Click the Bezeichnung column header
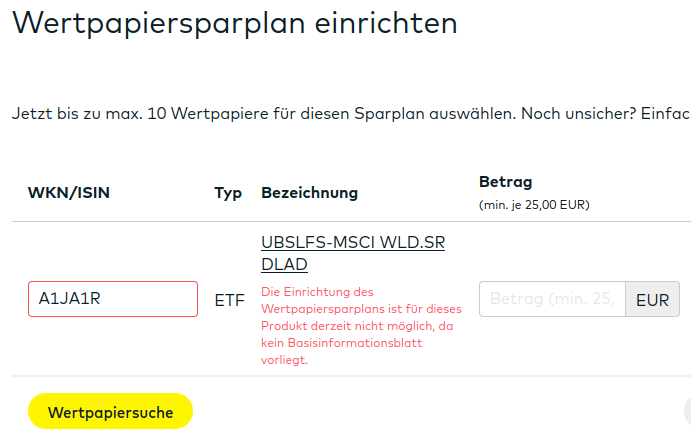This screenshot has width=691, height=440. (x=309, y=193)
